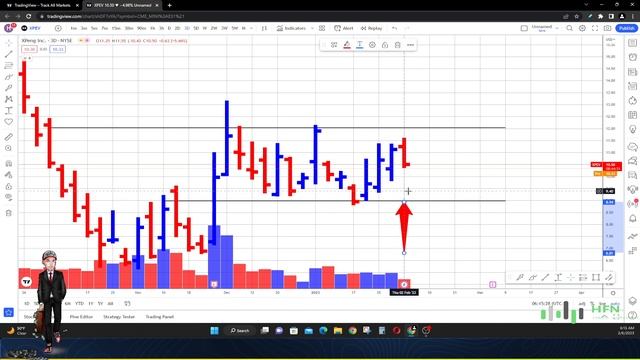Screen dimensions: 640x360
Task: Reload the browser page
Action: [x=29, y=16]
